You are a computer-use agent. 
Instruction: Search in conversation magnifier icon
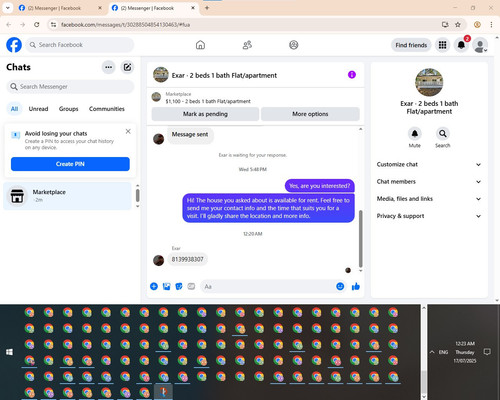443,134
